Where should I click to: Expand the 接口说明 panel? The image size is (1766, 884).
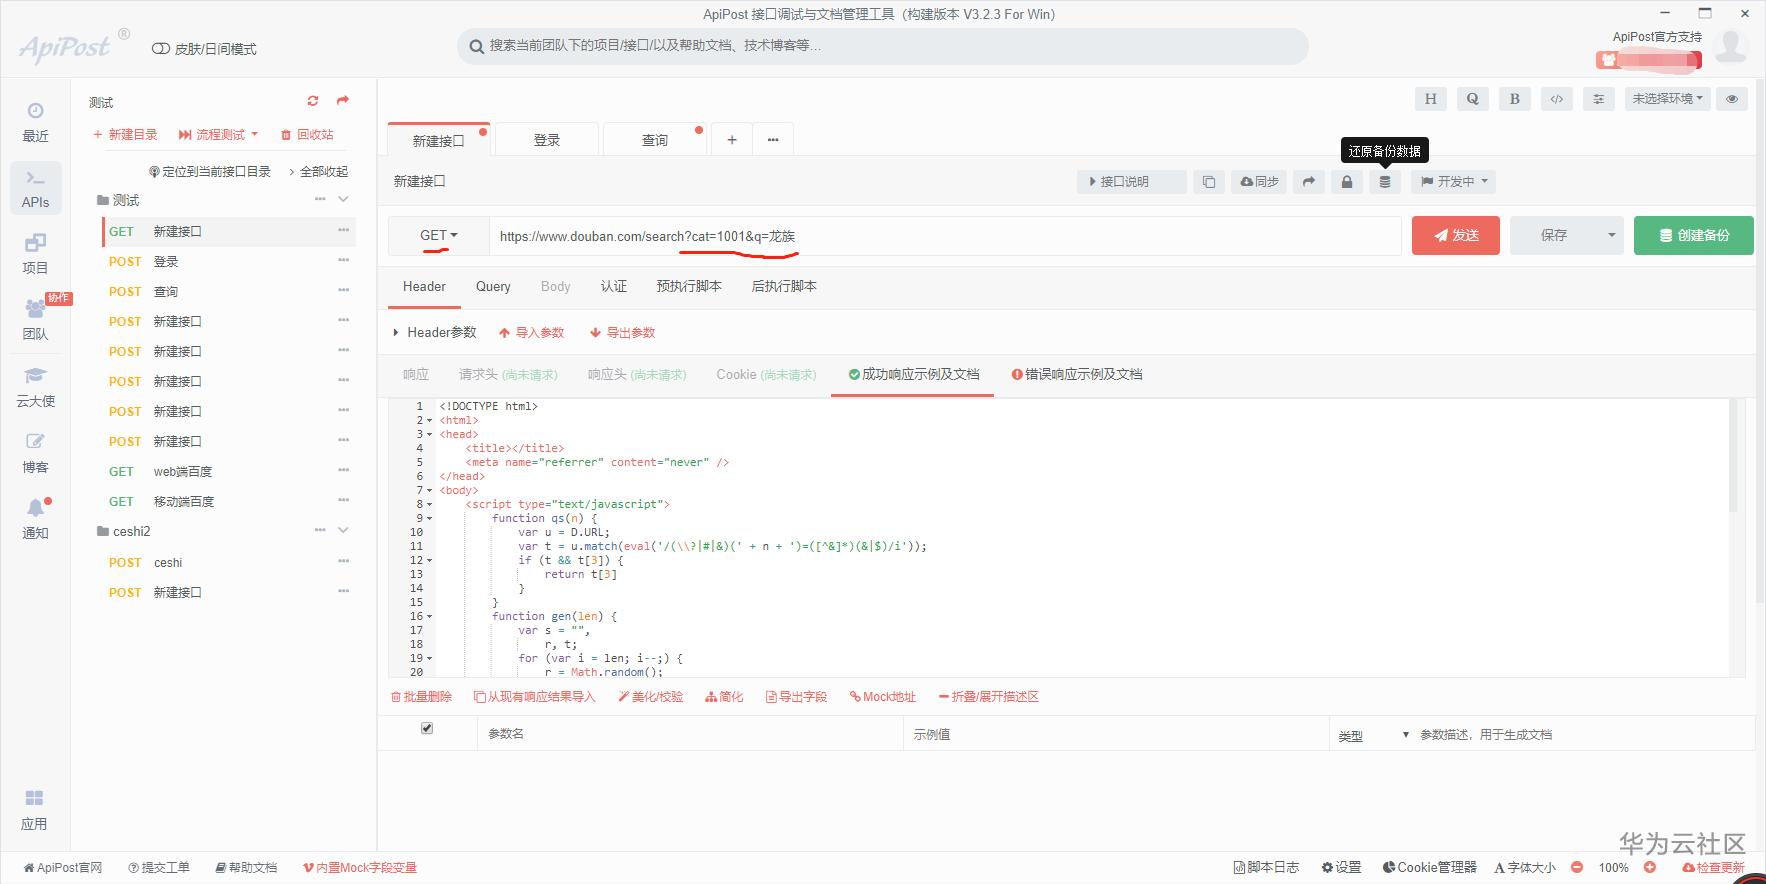point(1132,182)
